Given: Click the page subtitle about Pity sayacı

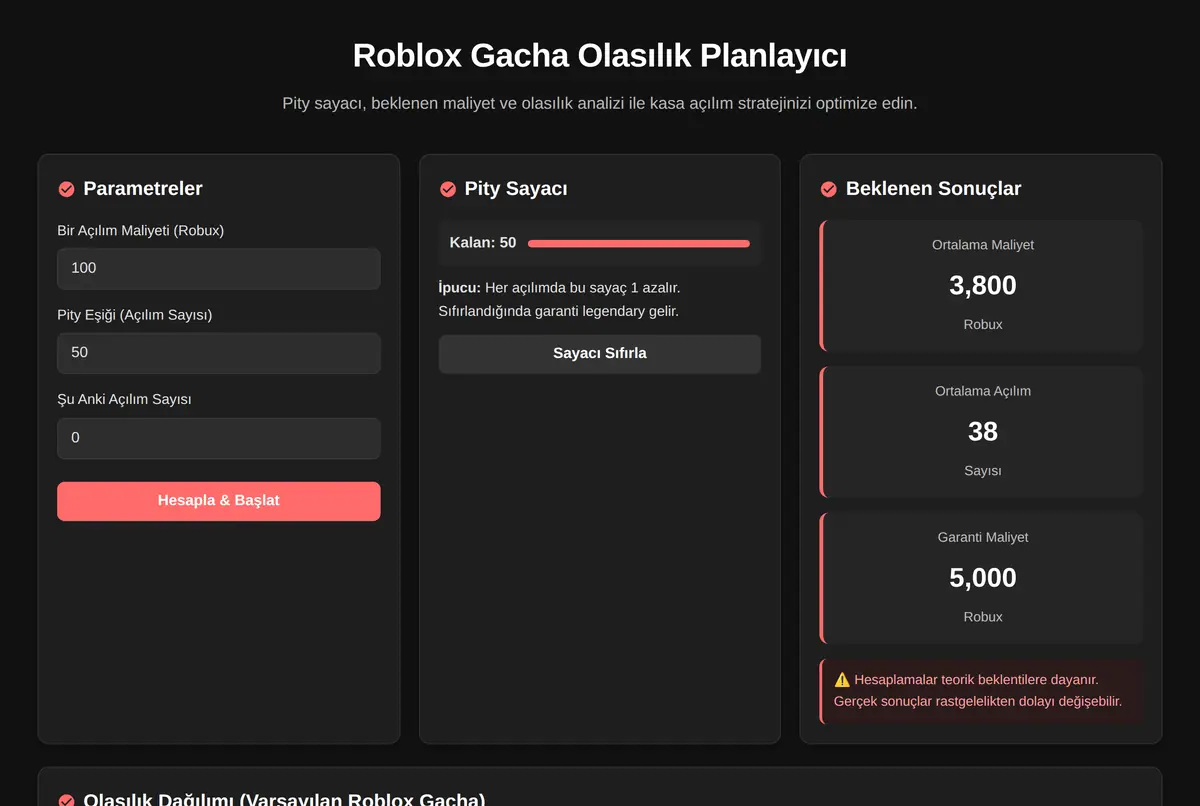Looking at the screenshot, I should (x=600, y=103).
